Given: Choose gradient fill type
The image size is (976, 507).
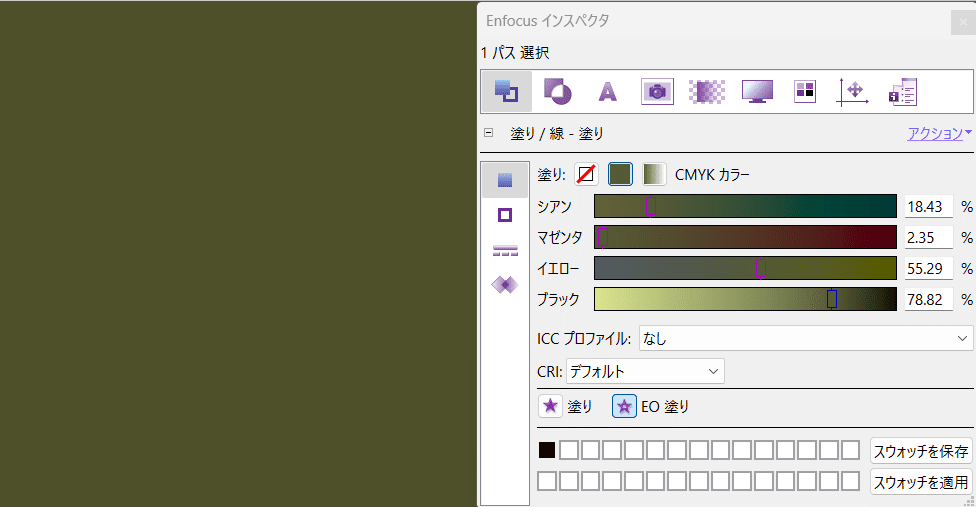Looking at the screenshot, I should [x=654, y=174].
